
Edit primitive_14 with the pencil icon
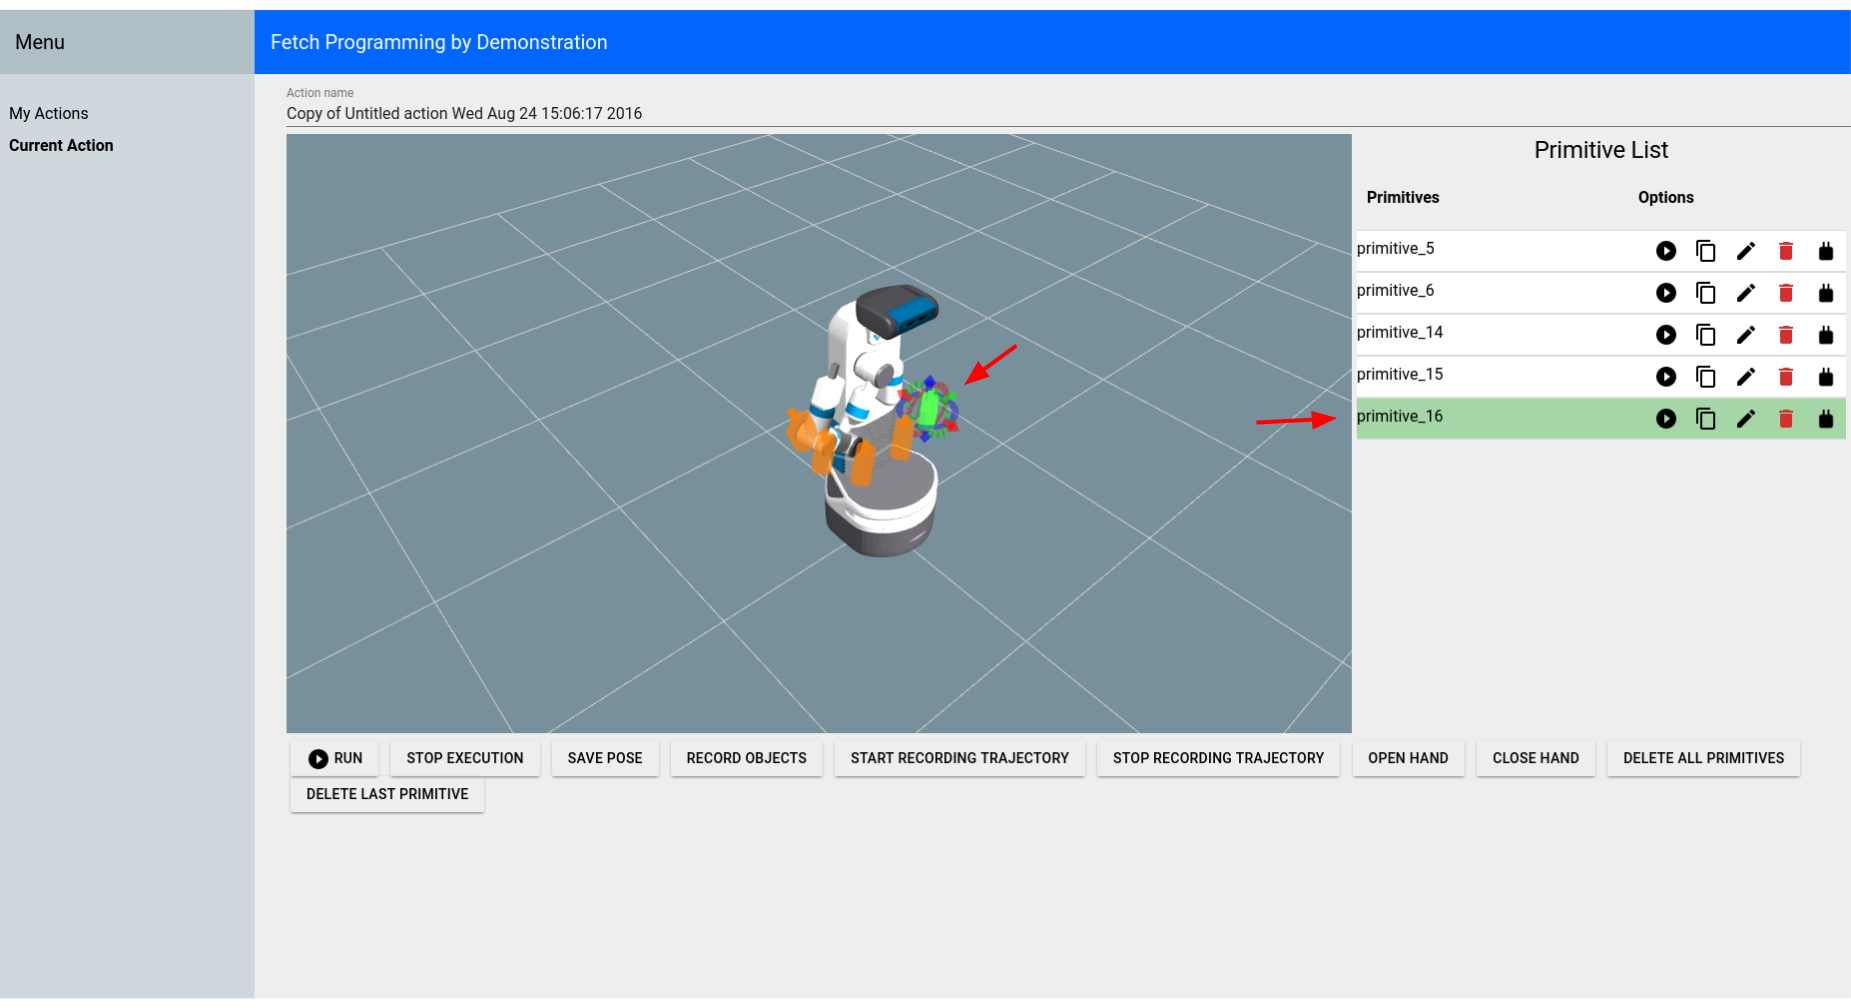click(x=1745, y=335)
